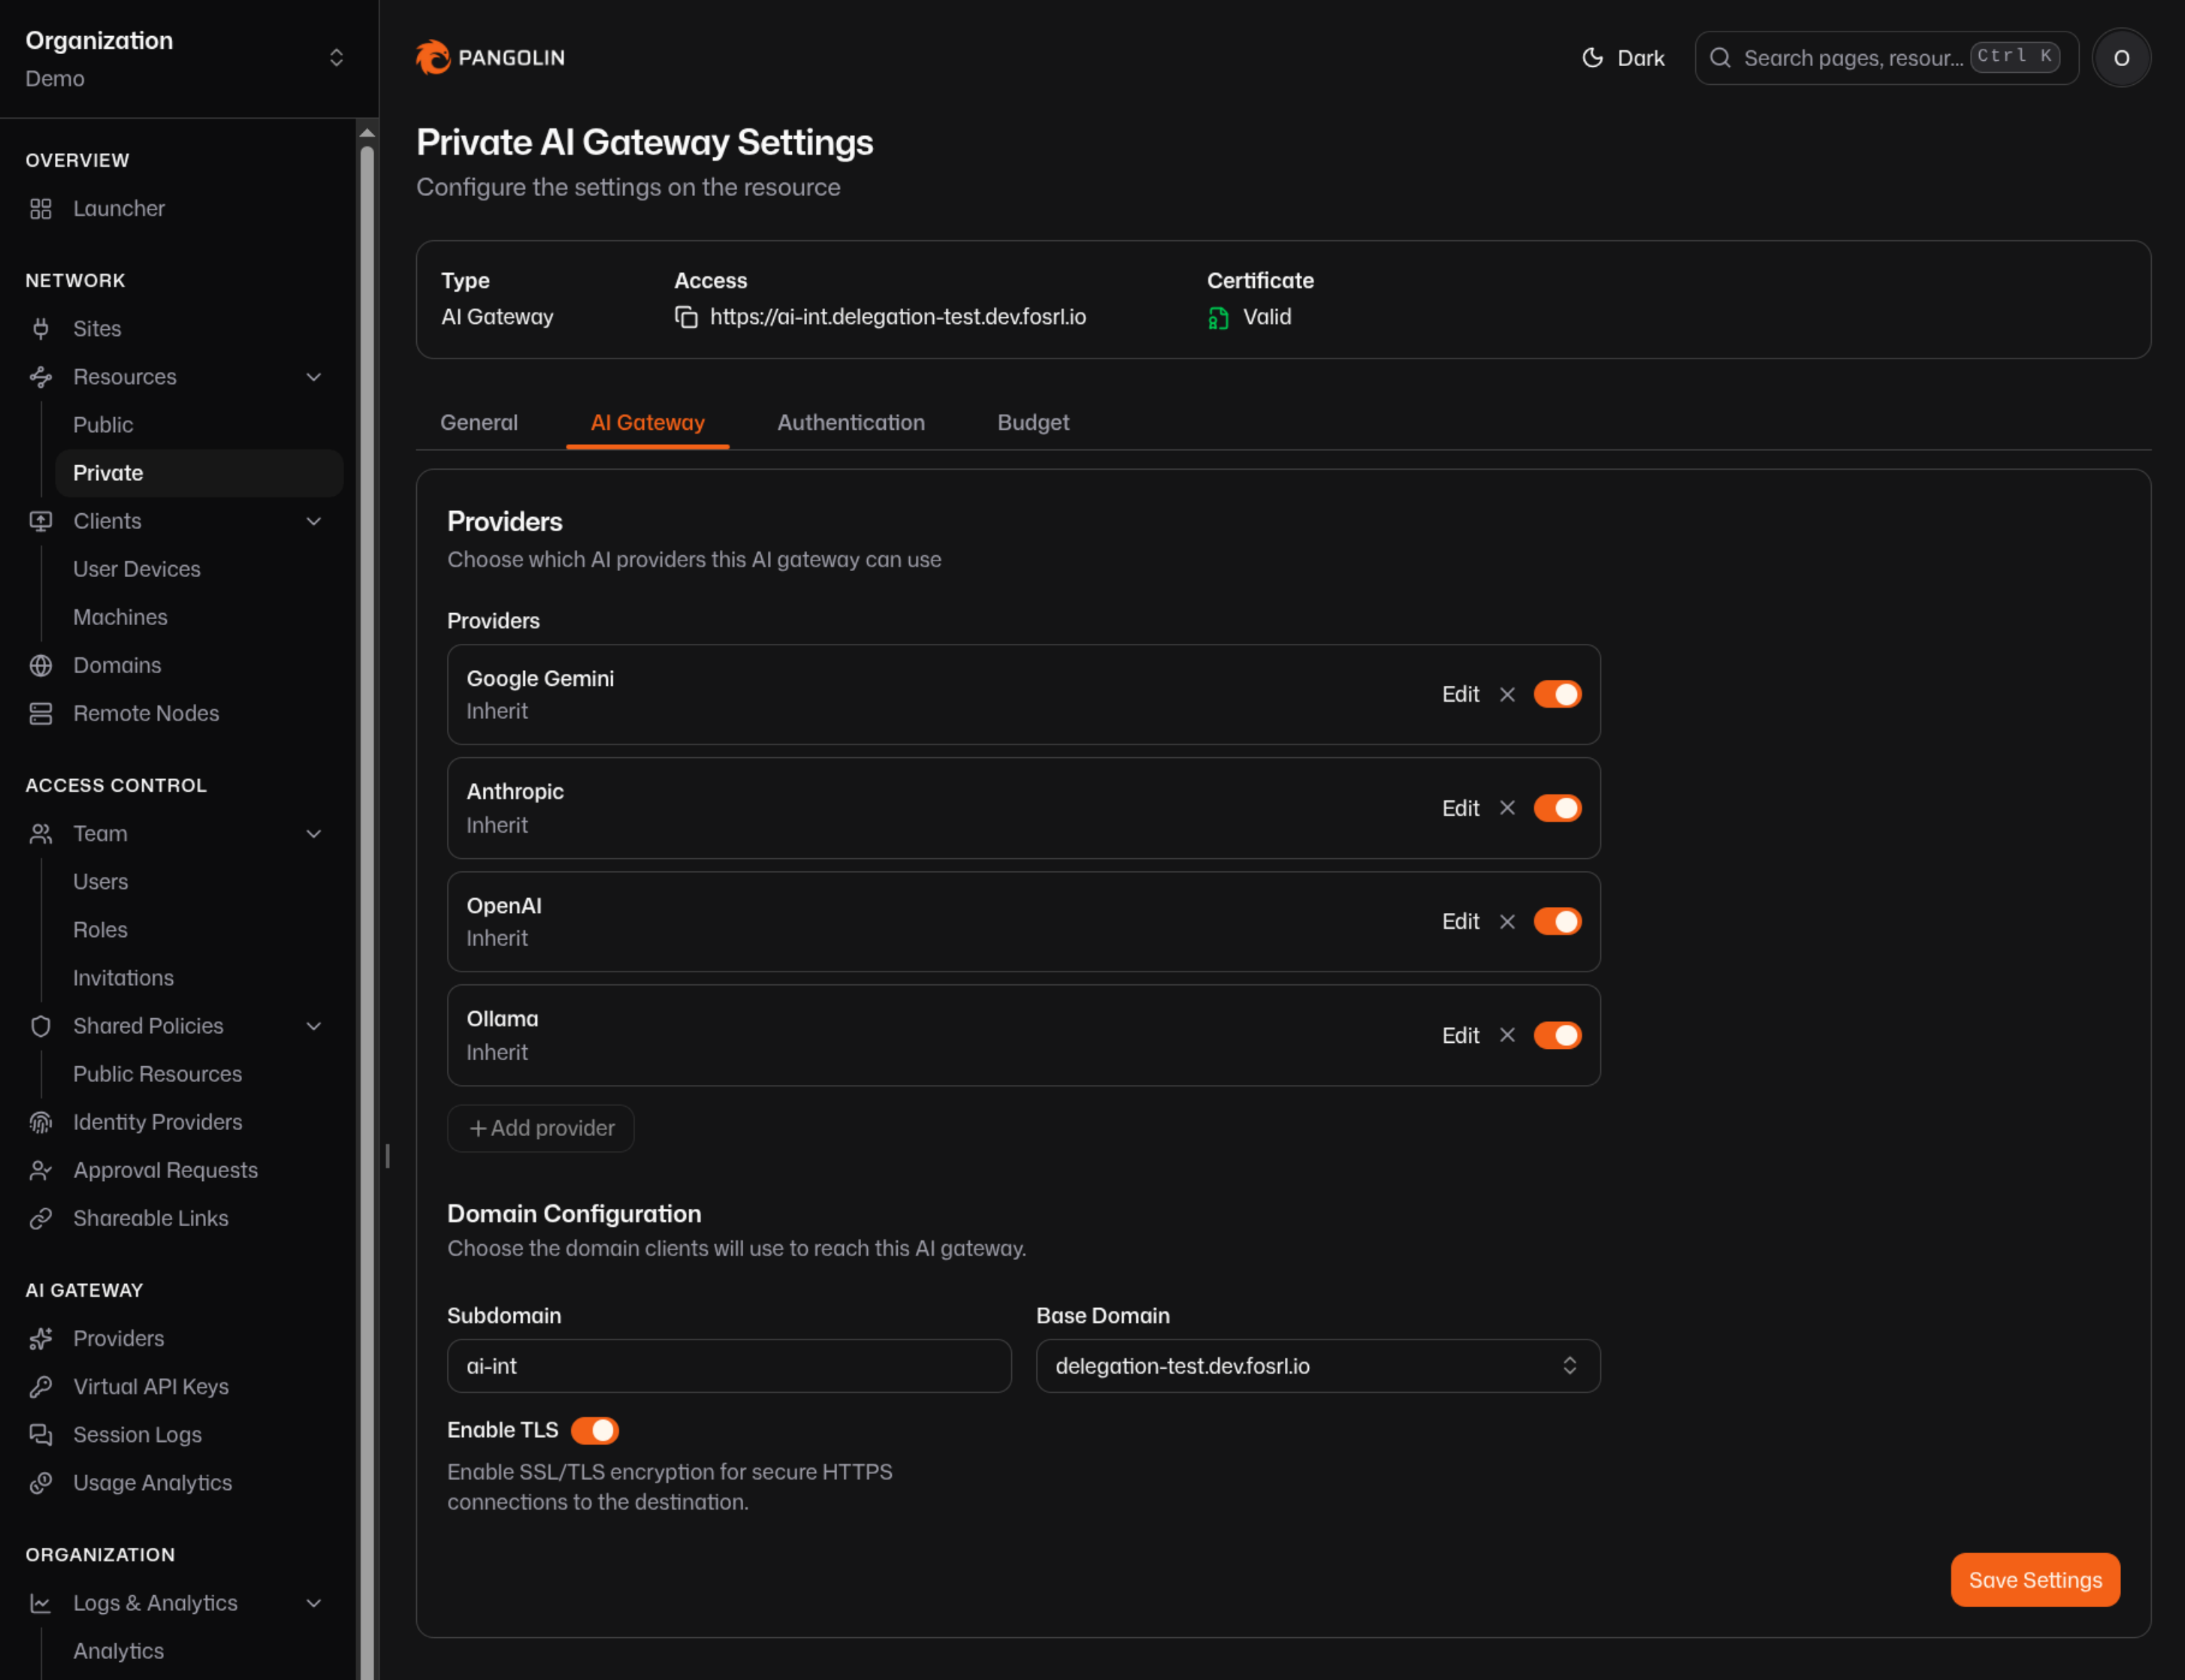
Task: Open the Authentication tab
Action: (851, 423)
